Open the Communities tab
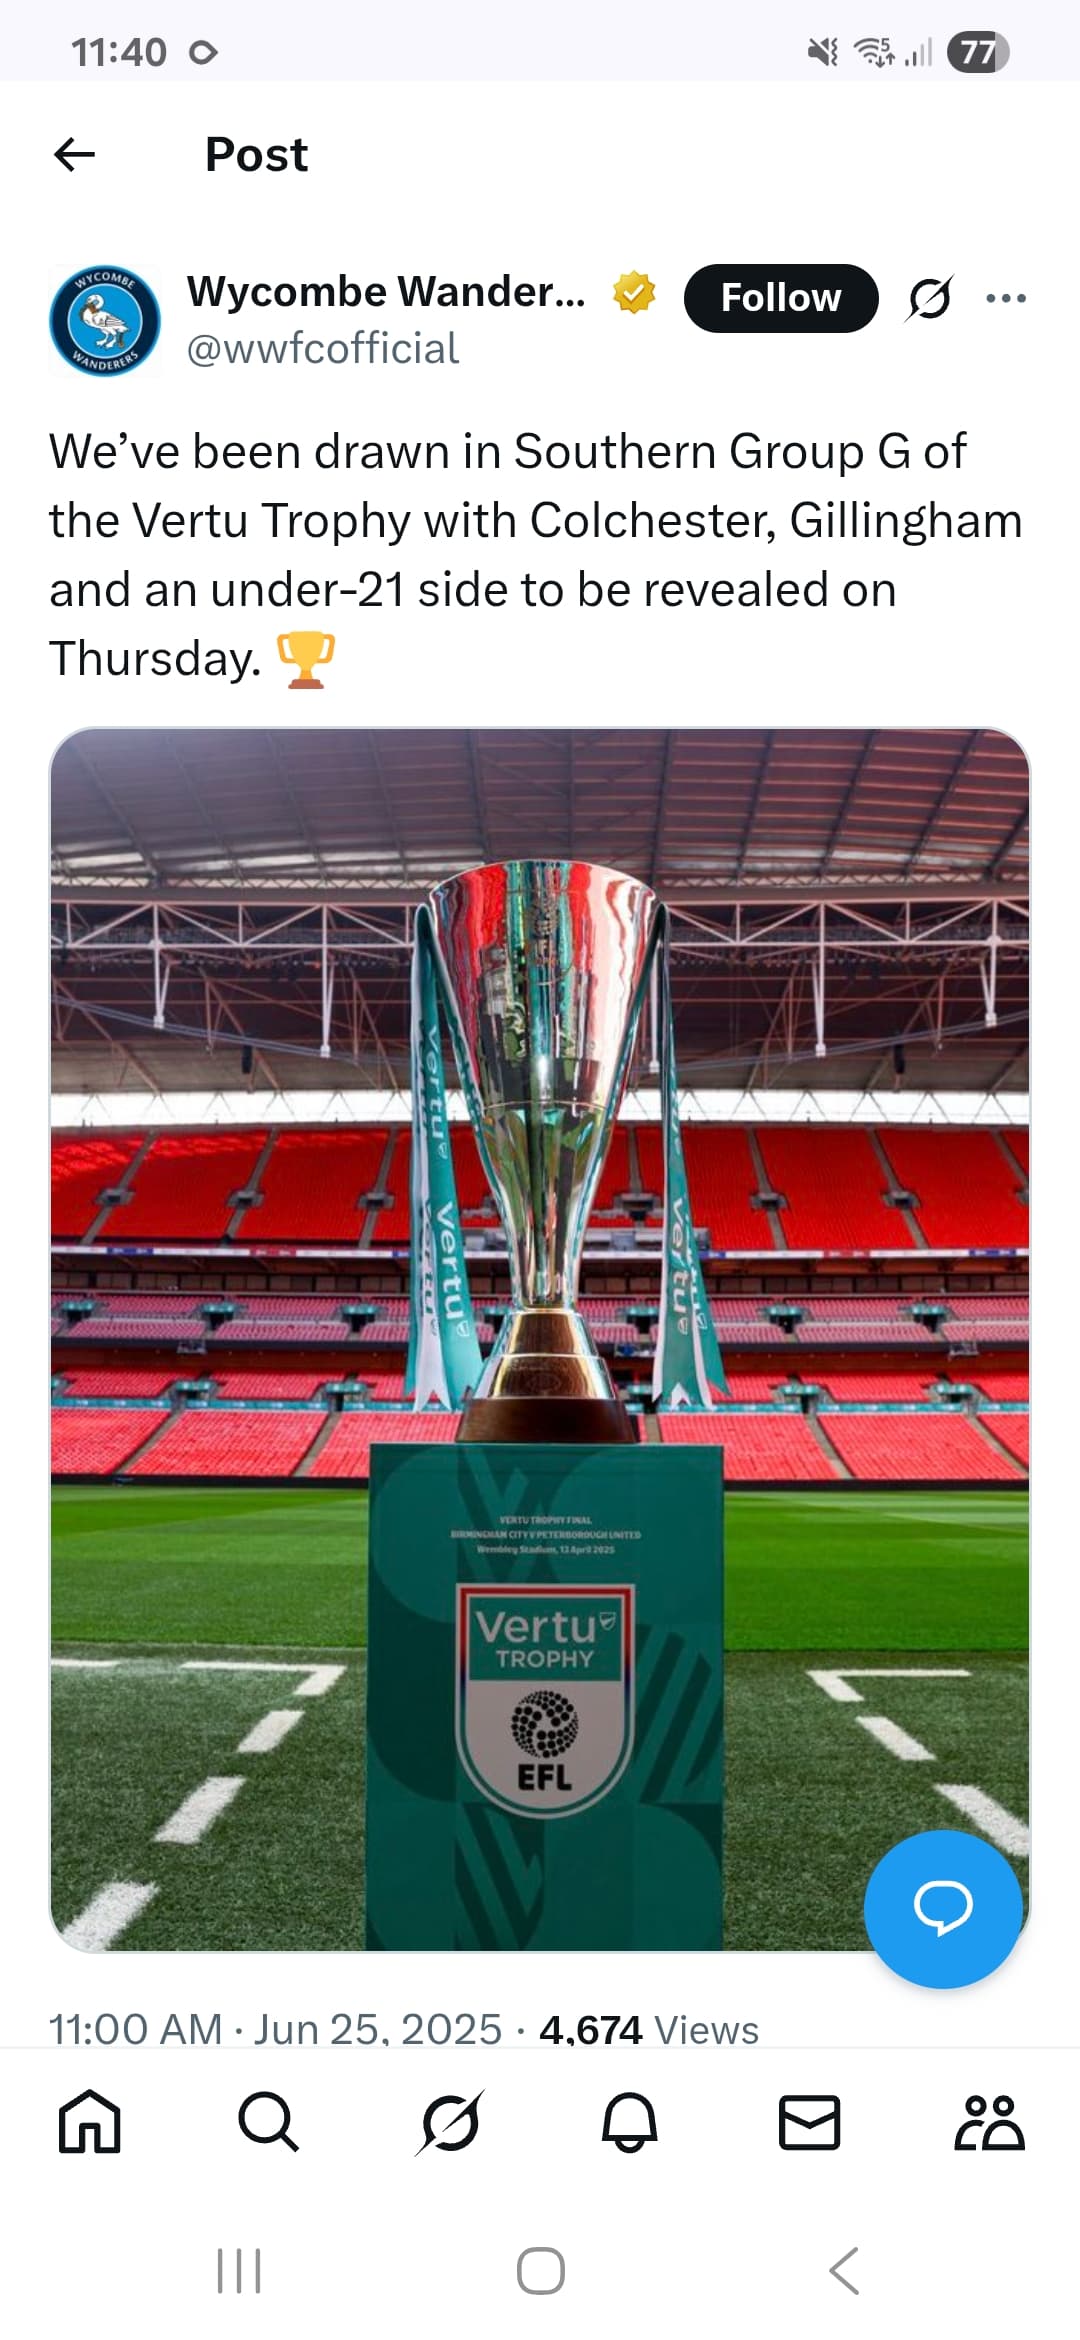The height and width of the screenshot is (2340, 1080). coord(990,2121)
